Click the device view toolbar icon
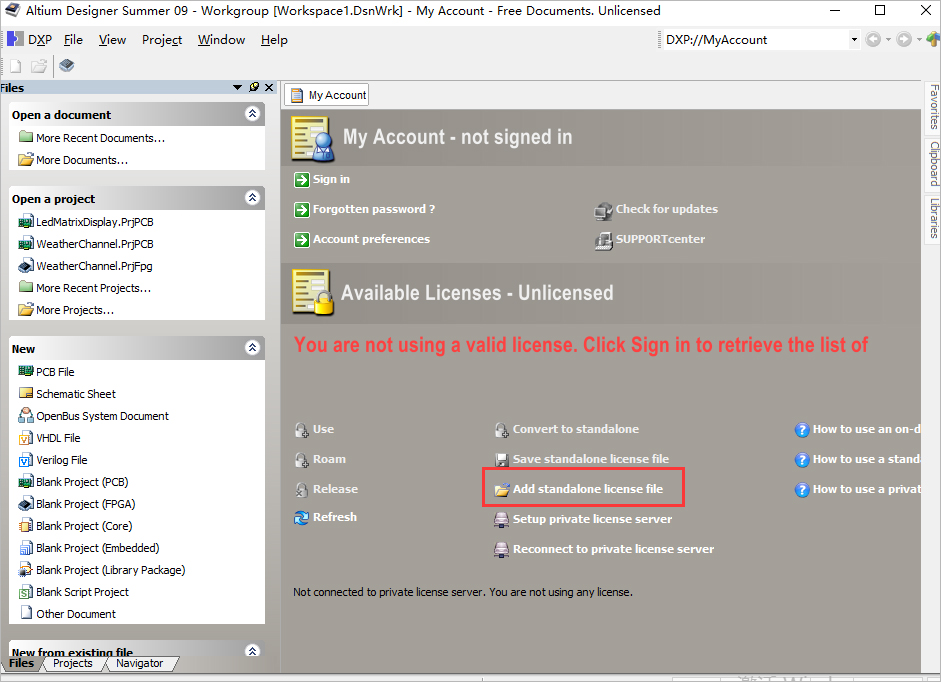 tap(67, 65)
